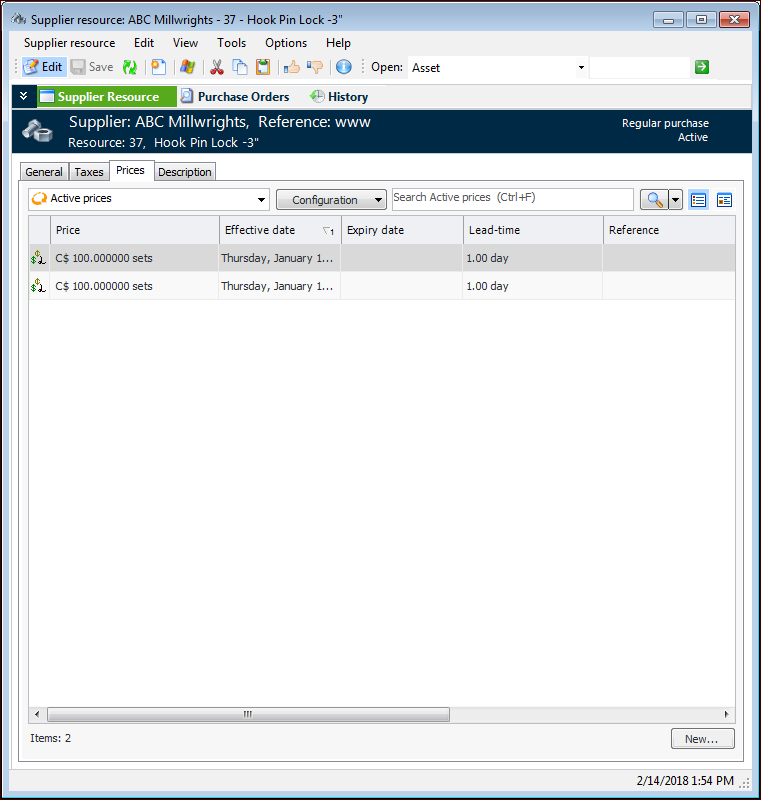The height and width of the screenshot is (800, 761).
Task: Switch to card view icon
Action: click(x=724, y=199)
